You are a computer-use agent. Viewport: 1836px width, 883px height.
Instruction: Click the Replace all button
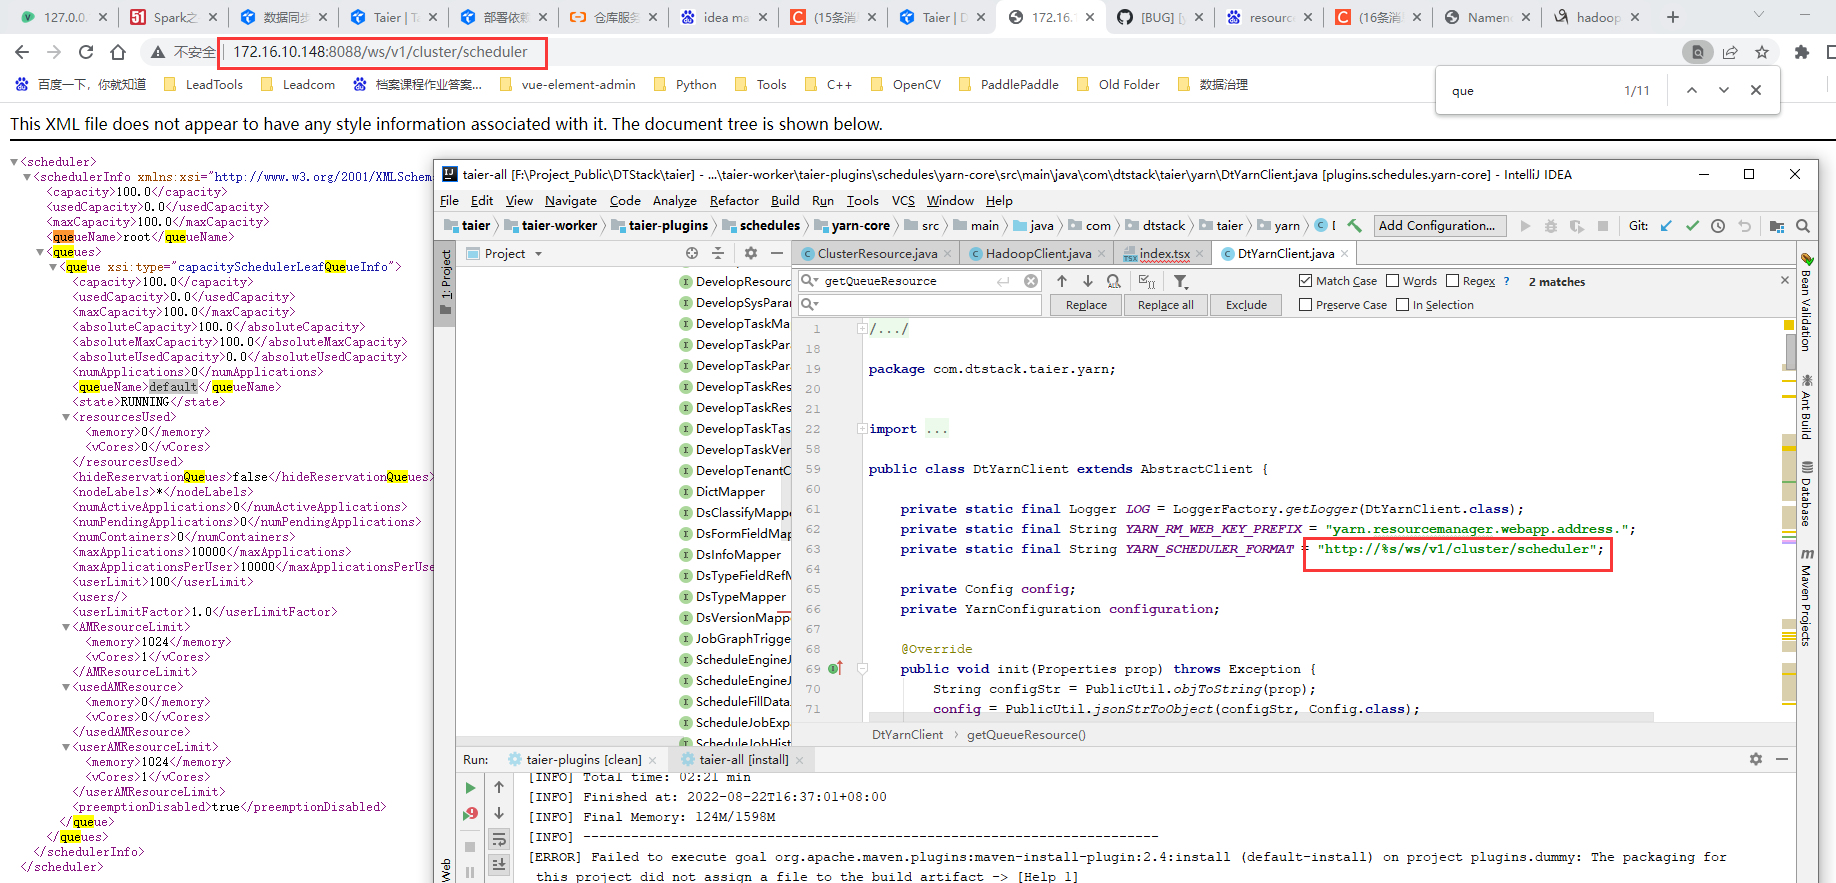point(1165,305)
